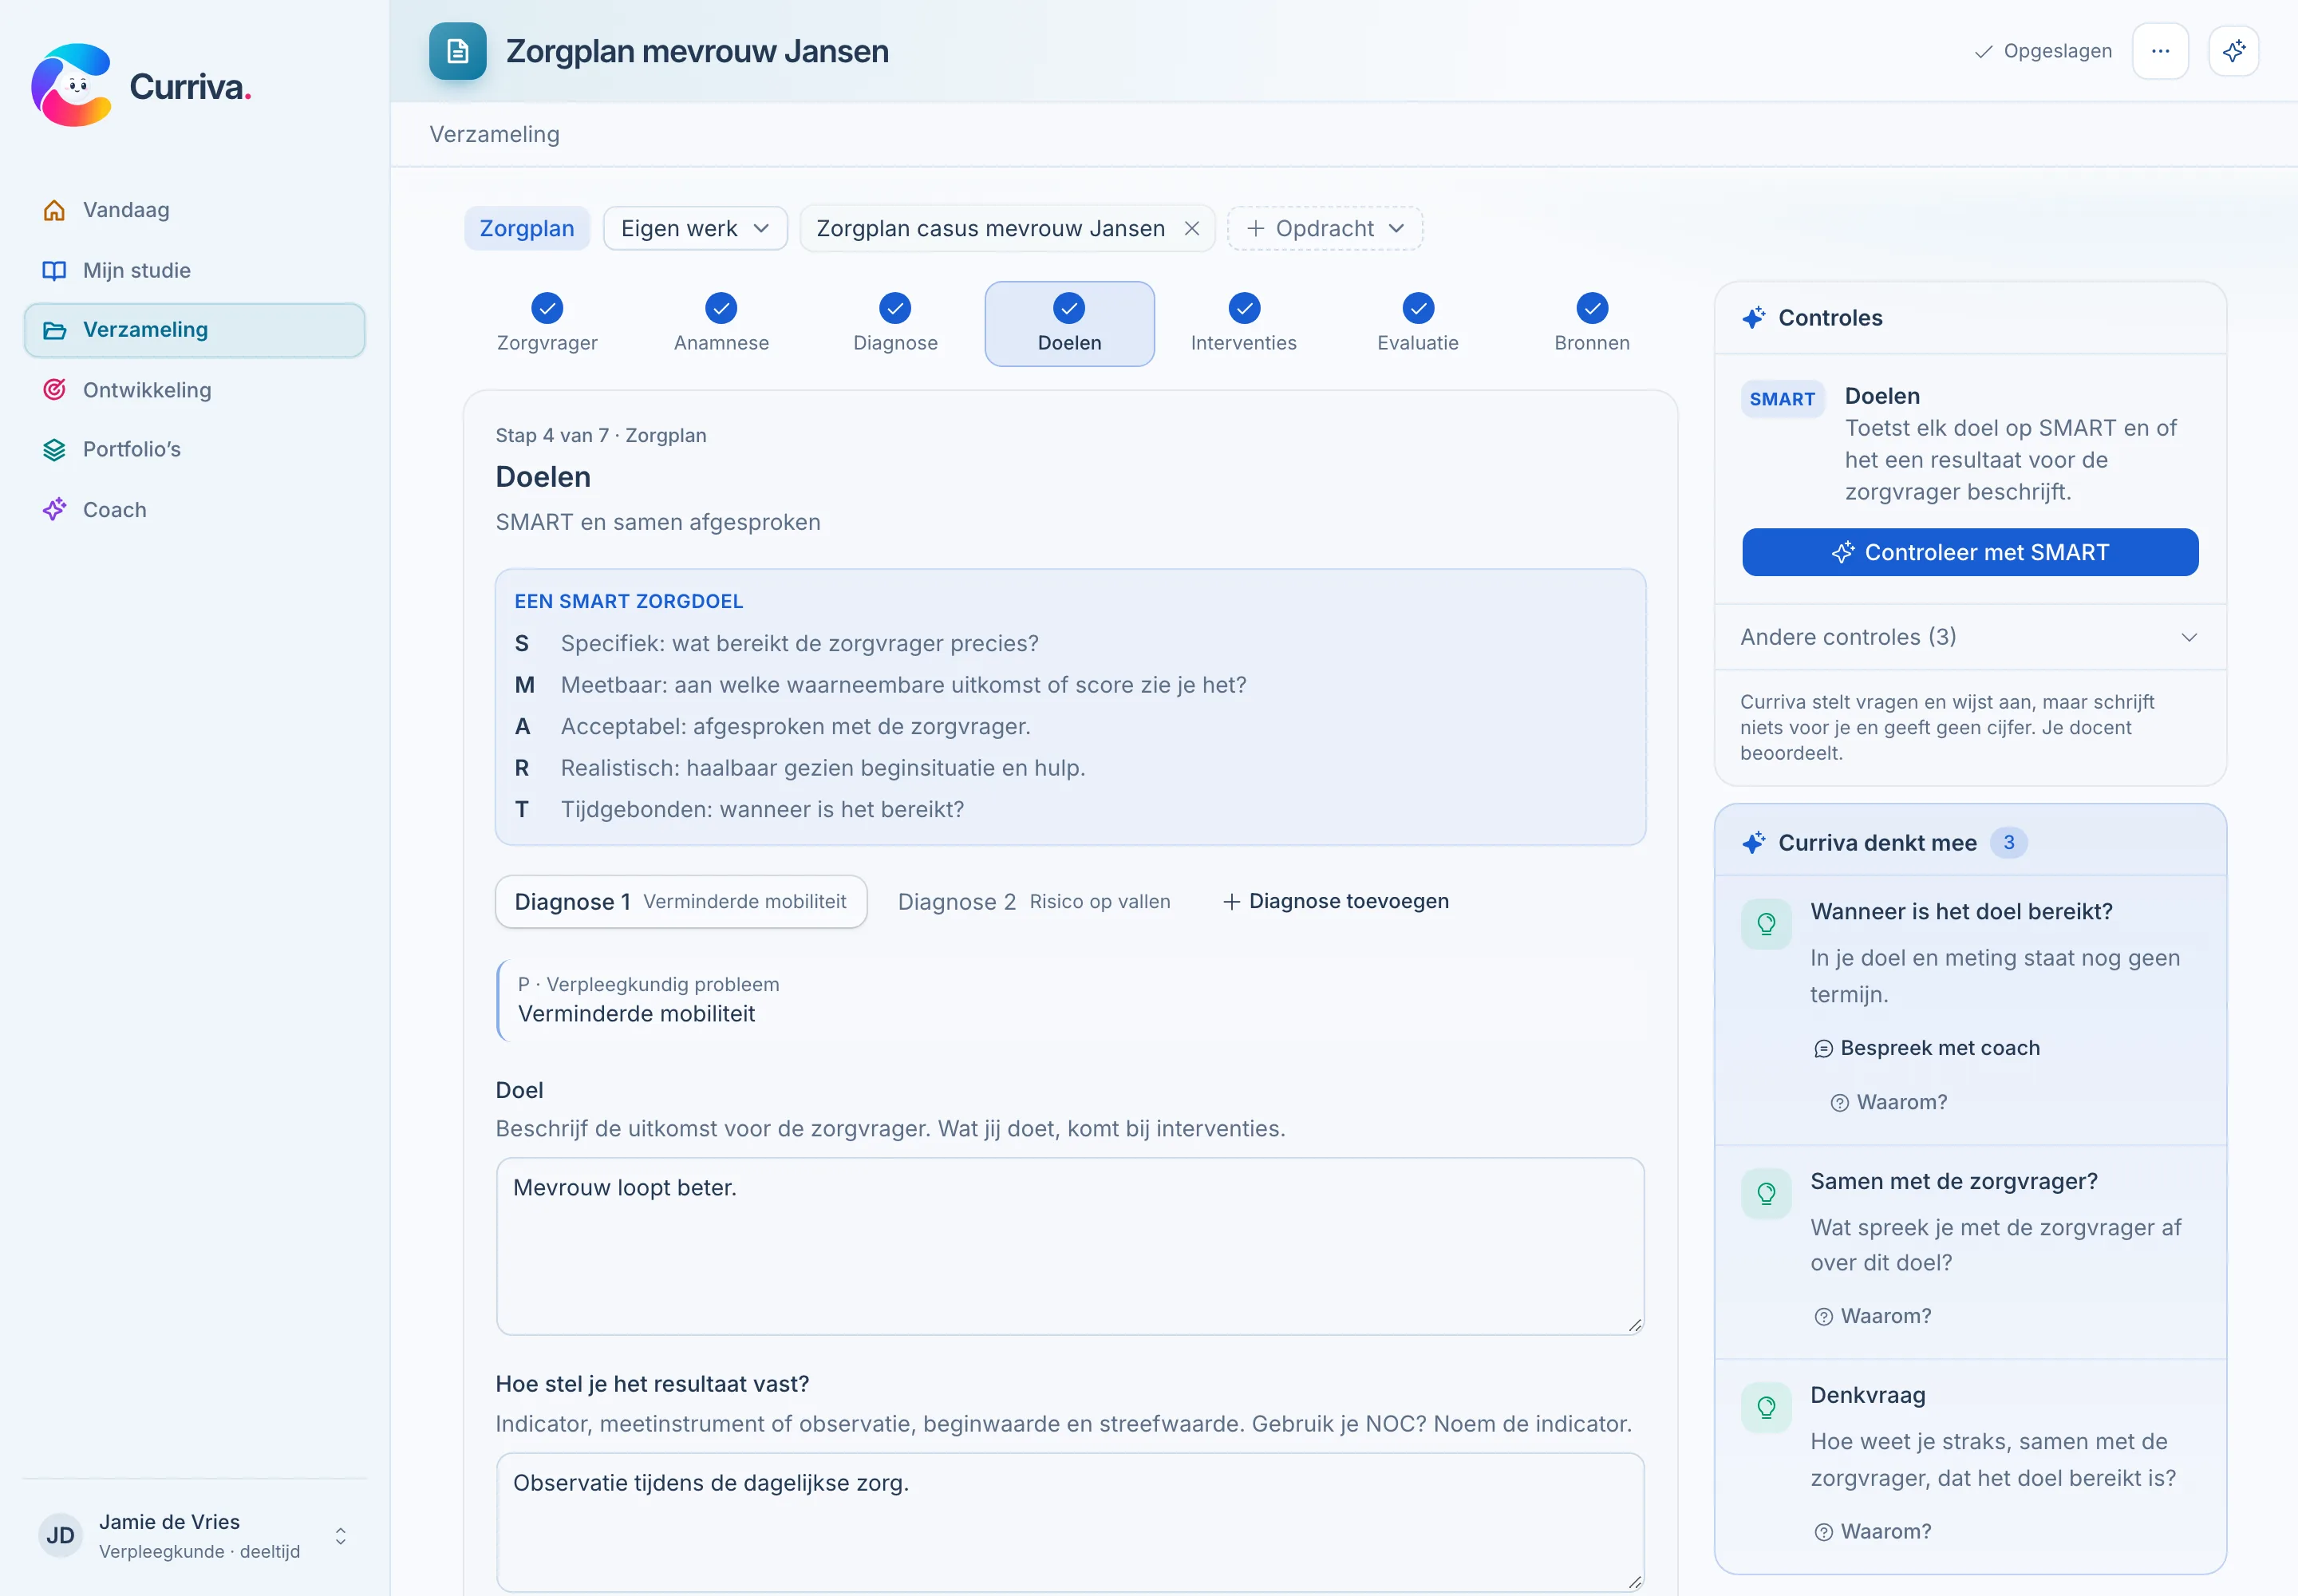Click into the Doel text field
This screenshot has height=1596, width=2298.
1070,1246
